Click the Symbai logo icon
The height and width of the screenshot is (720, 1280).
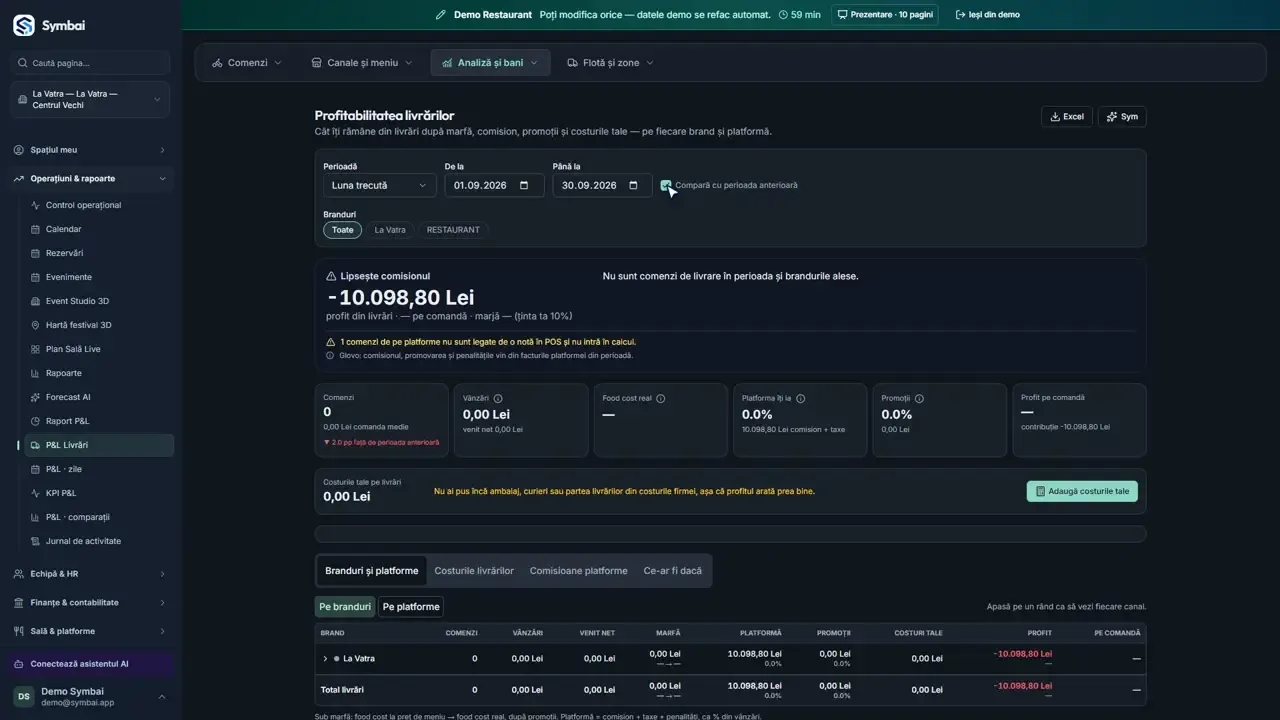(23, 25)
